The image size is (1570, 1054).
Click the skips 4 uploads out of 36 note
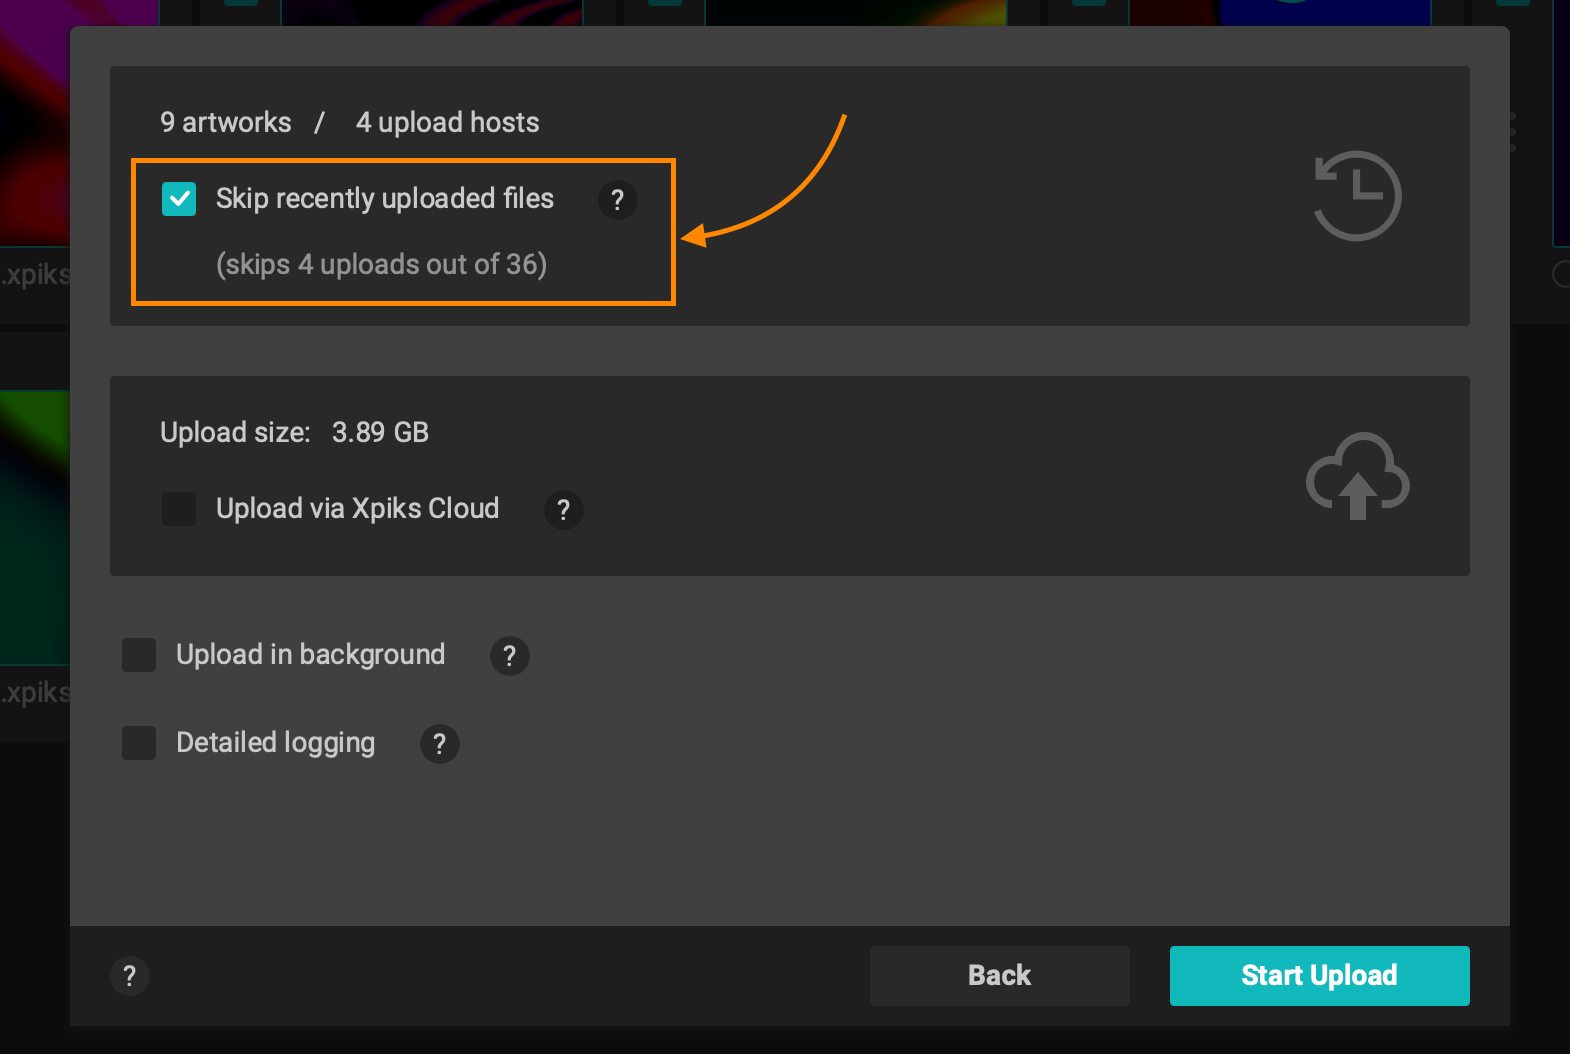coord(381,264)
